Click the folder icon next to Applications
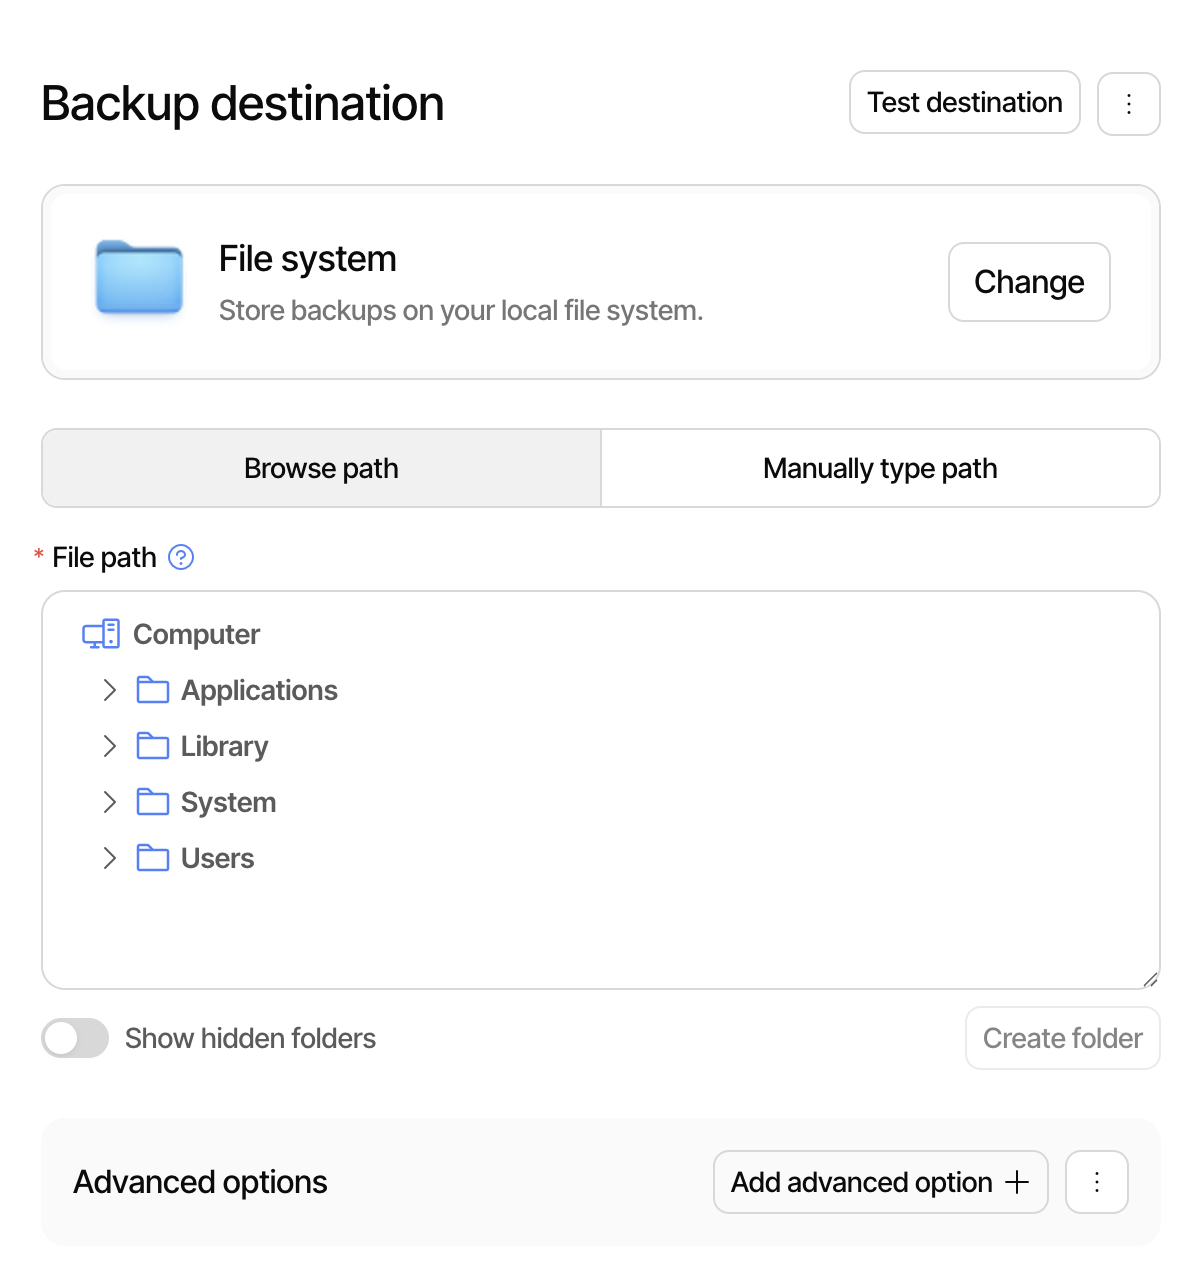The image size is (1180, 1270). 153,690
